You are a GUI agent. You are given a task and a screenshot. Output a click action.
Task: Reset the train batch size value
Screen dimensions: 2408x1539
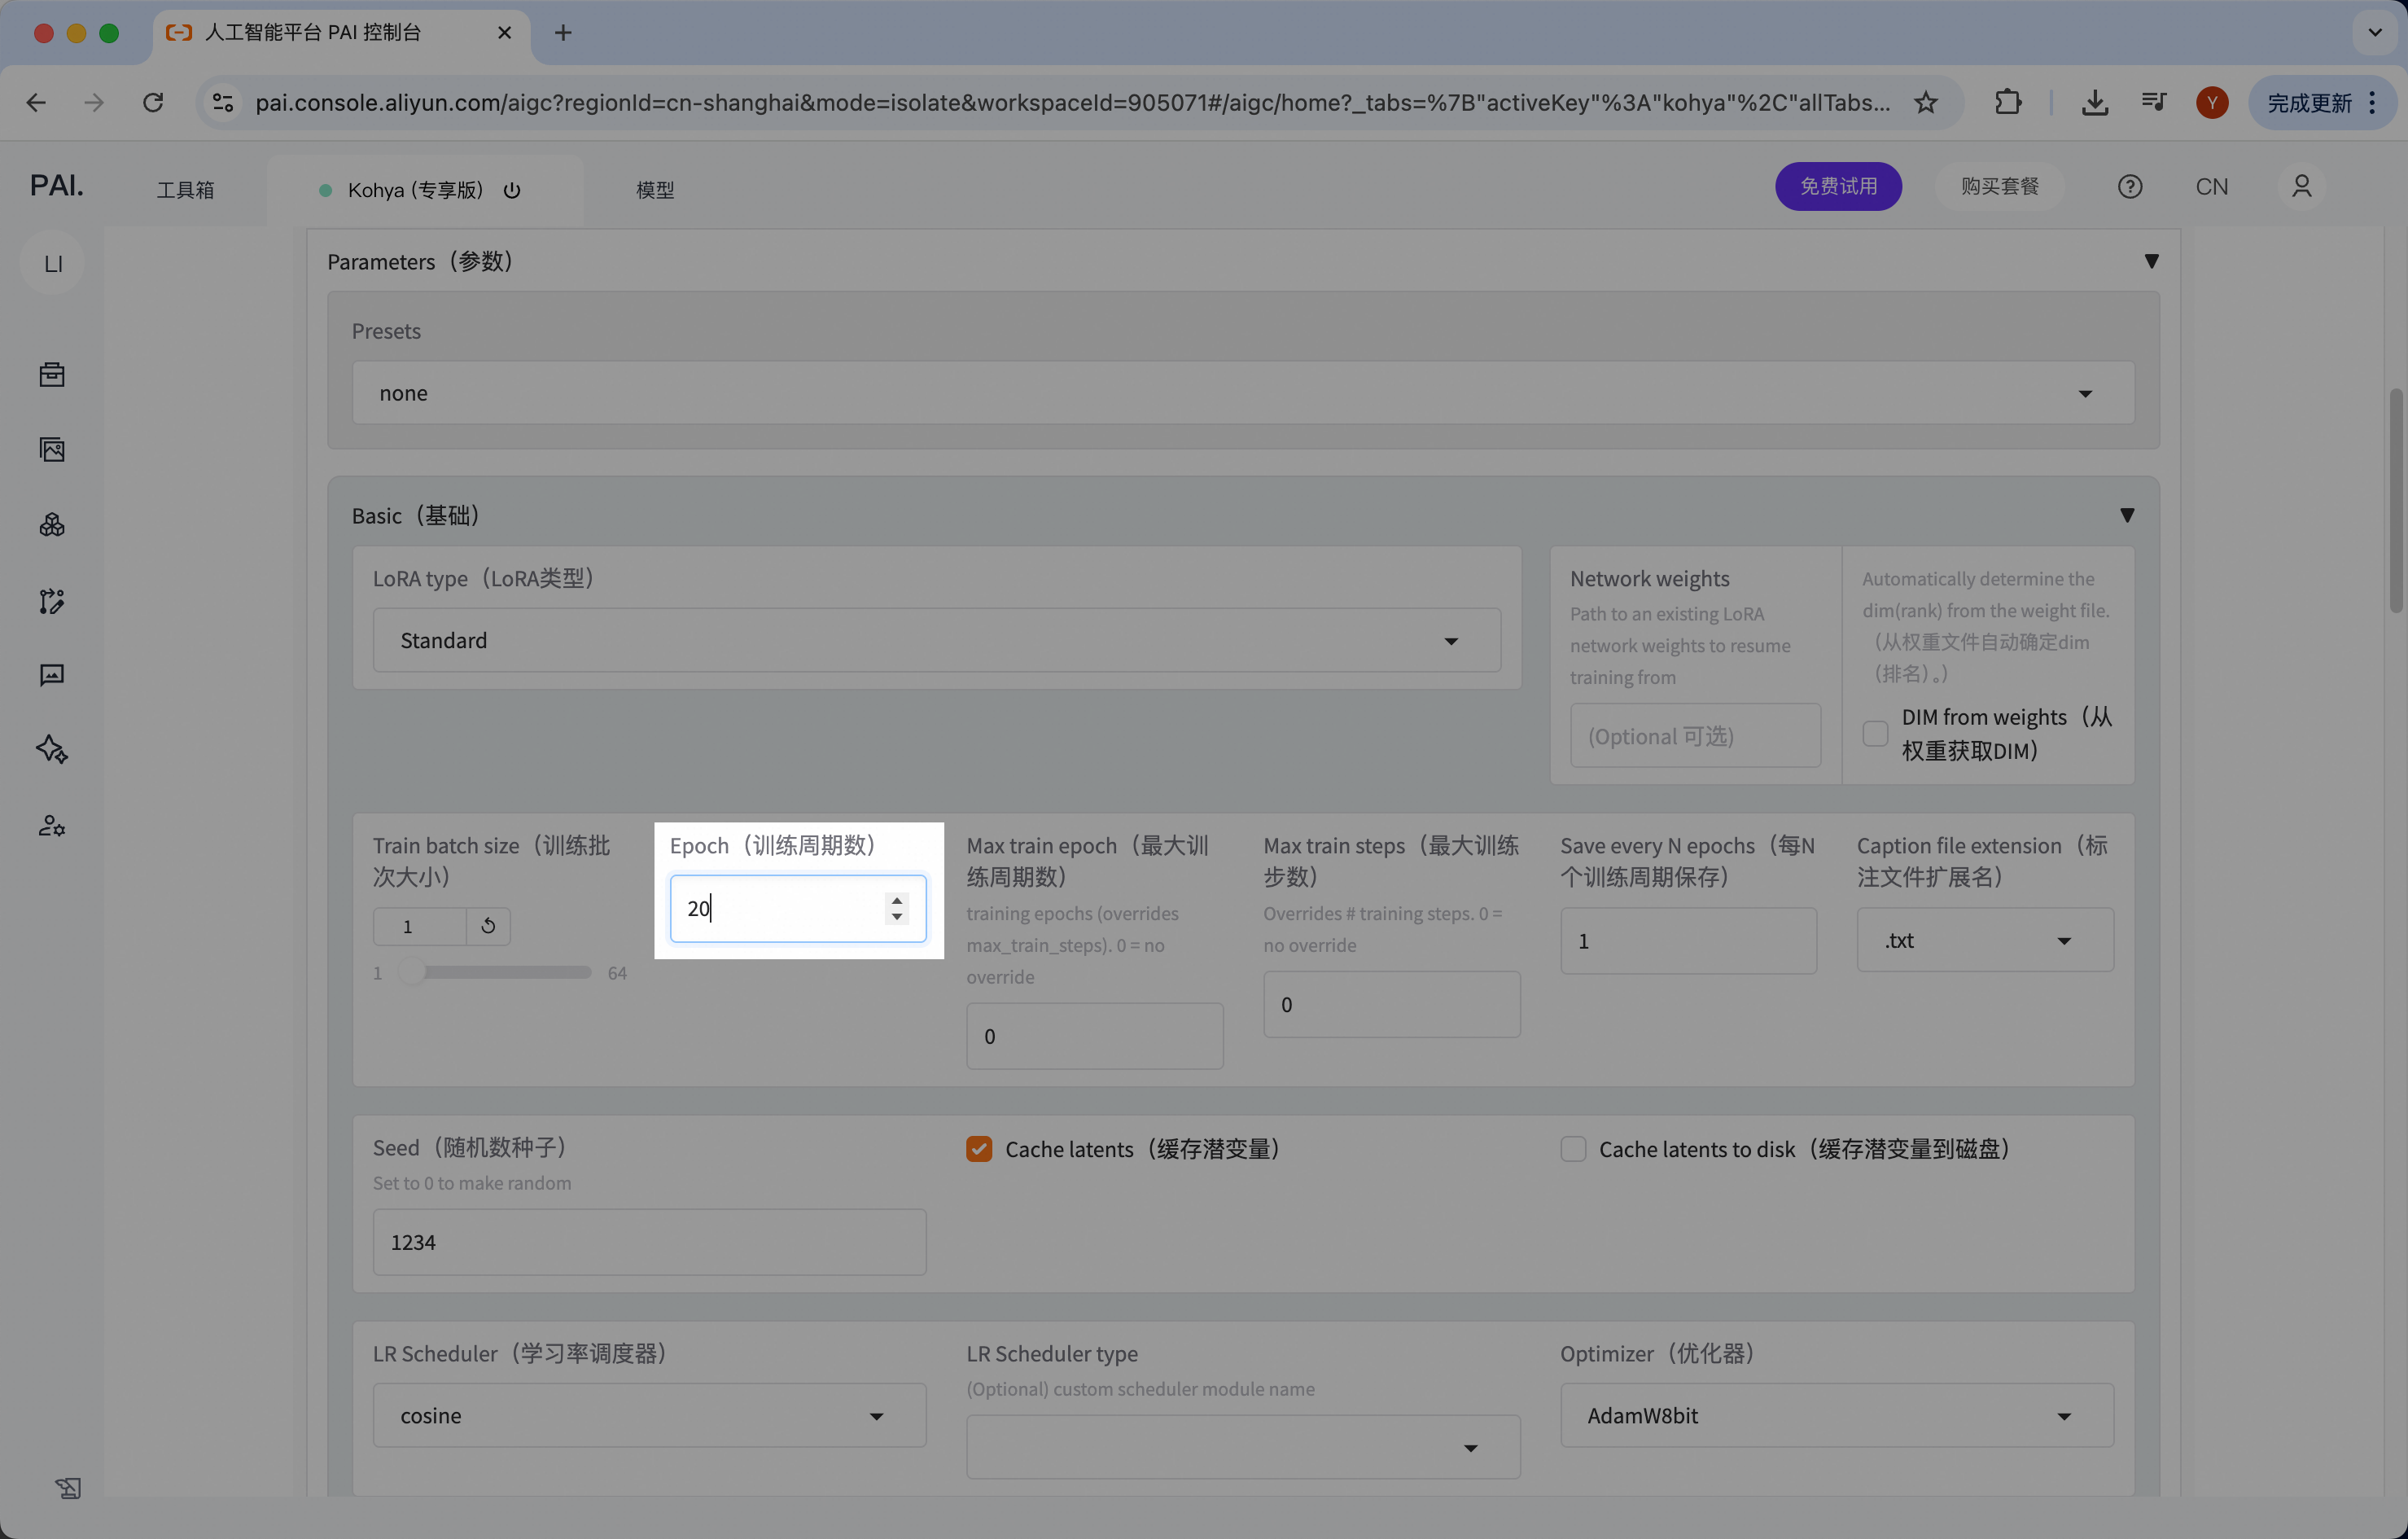(x=488, y=926)
